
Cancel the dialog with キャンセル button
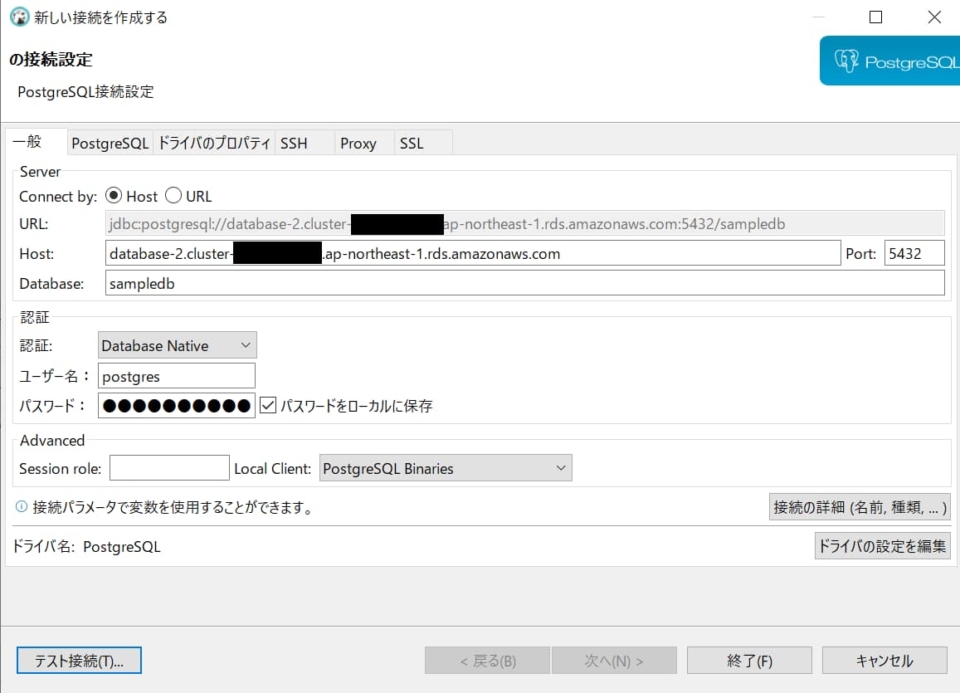pos(884,660)
